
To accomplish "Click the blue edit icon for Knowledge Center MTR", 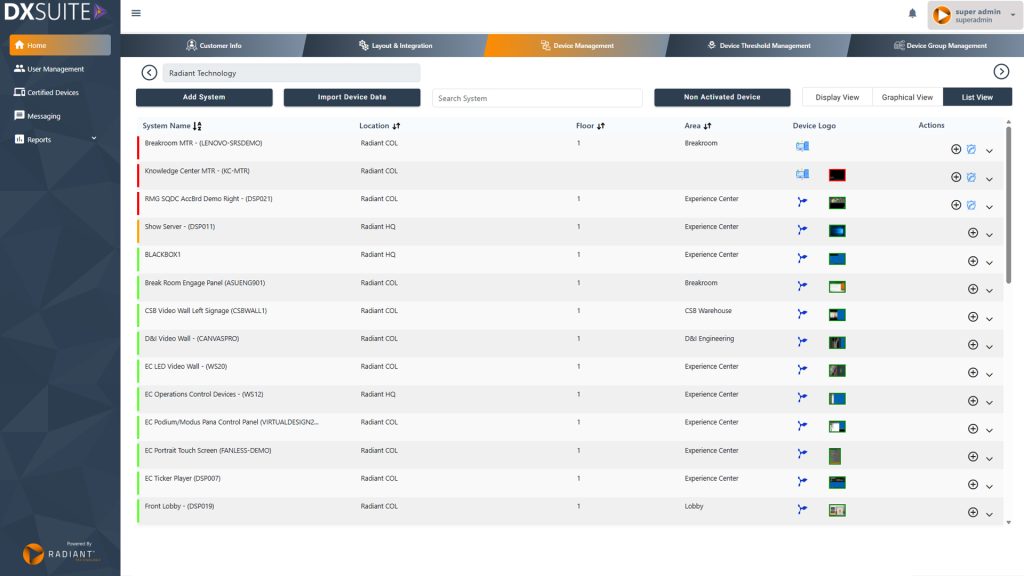I will tap(971, 177).
